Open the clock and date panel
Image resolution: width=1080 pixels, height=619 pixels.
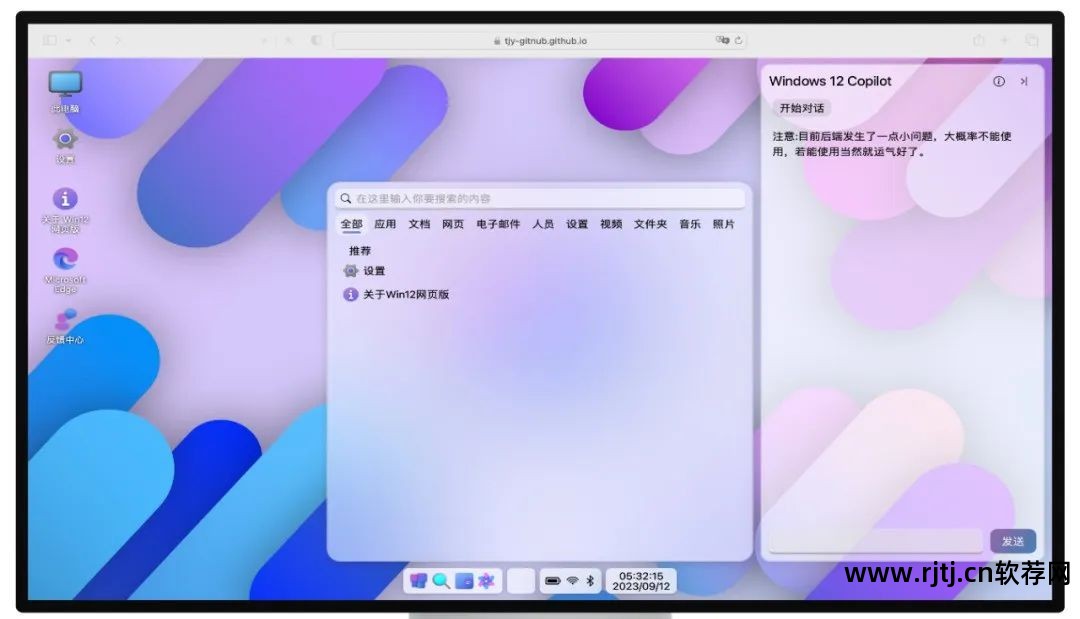pyautogui.click(x=641, y=581)
